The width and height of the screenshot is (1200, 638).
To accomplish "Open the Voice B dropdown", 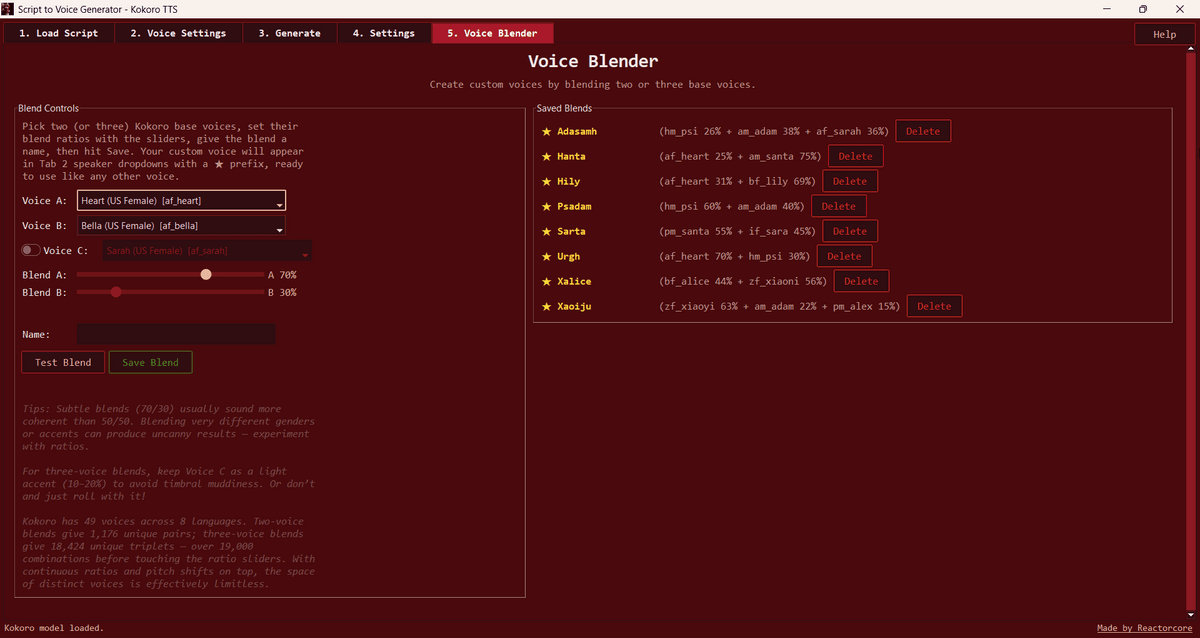I will tap(181, 226).
